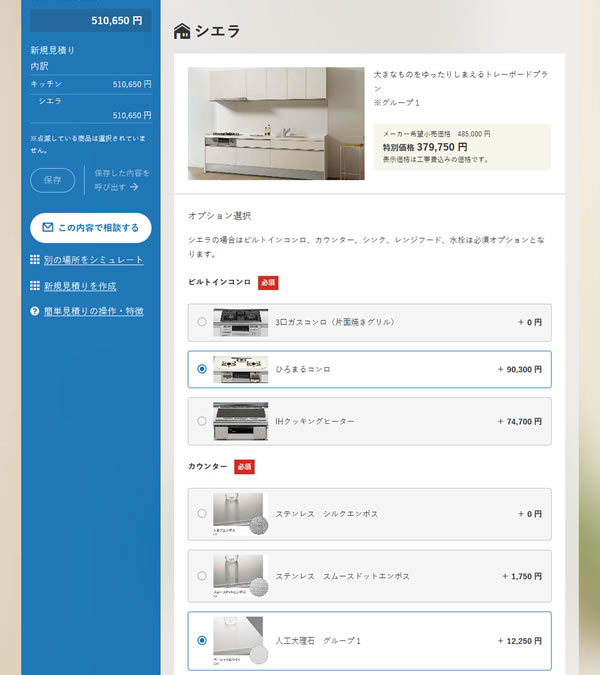This screenshot has width=600, height=675.
Task: Click the 必須 badge beside ビルトインコンロ
Action: [x=268, y=283]
